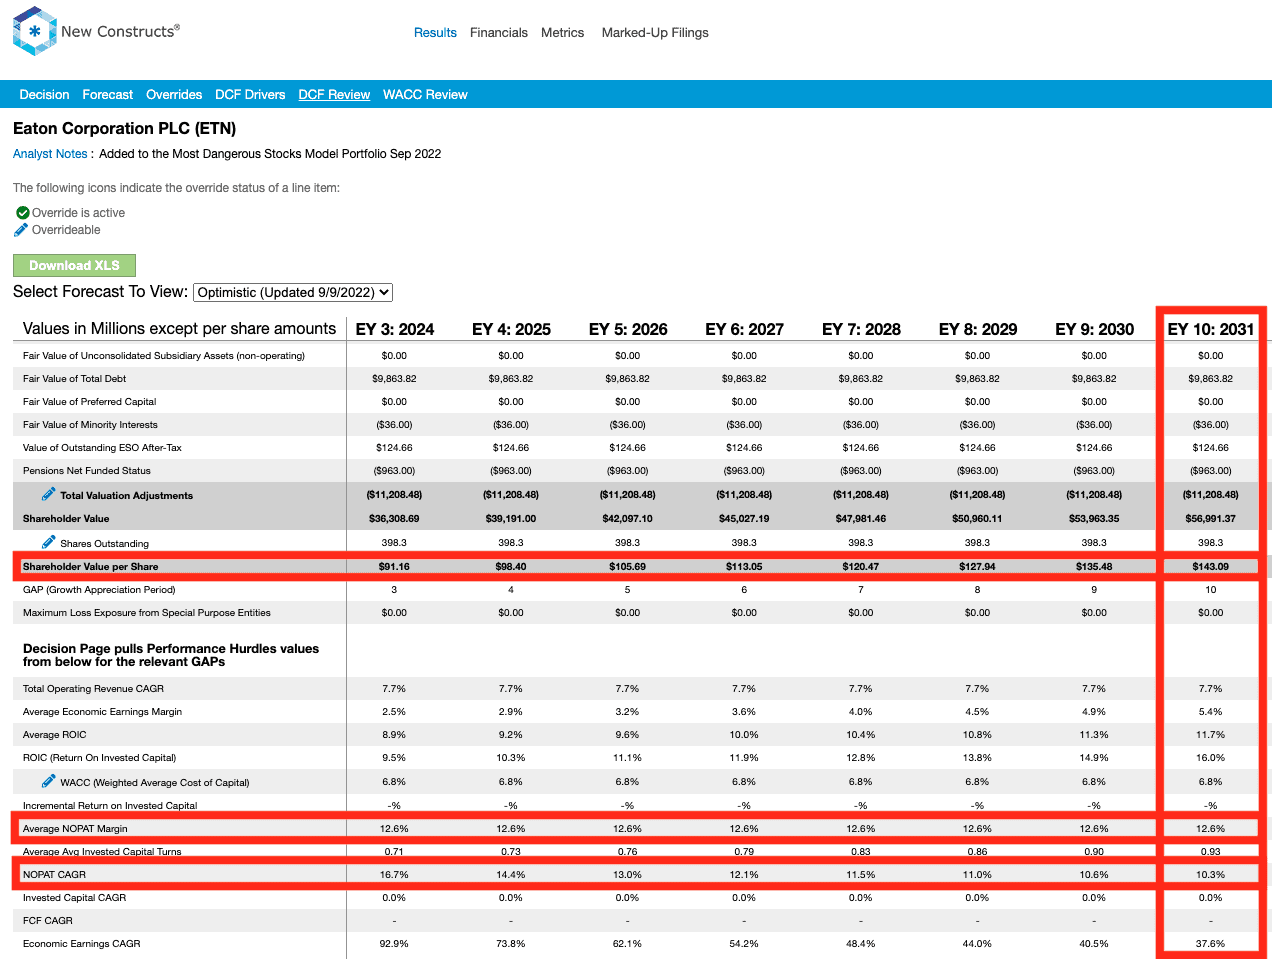Click the Average Economic Earnings Margin label
Screen dimensions: 1272x959
[x=103, y=712]
